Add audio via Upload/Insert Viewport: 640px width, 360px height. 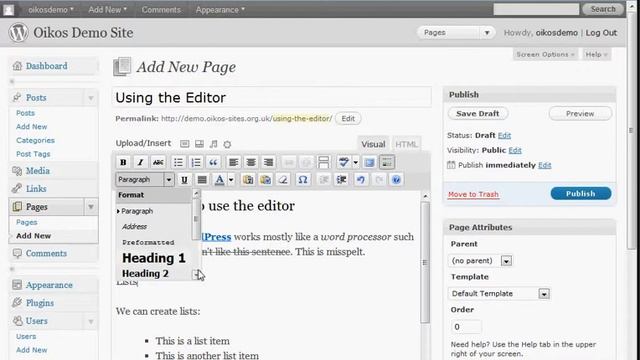pyautogui.click(x=213, y=144)
